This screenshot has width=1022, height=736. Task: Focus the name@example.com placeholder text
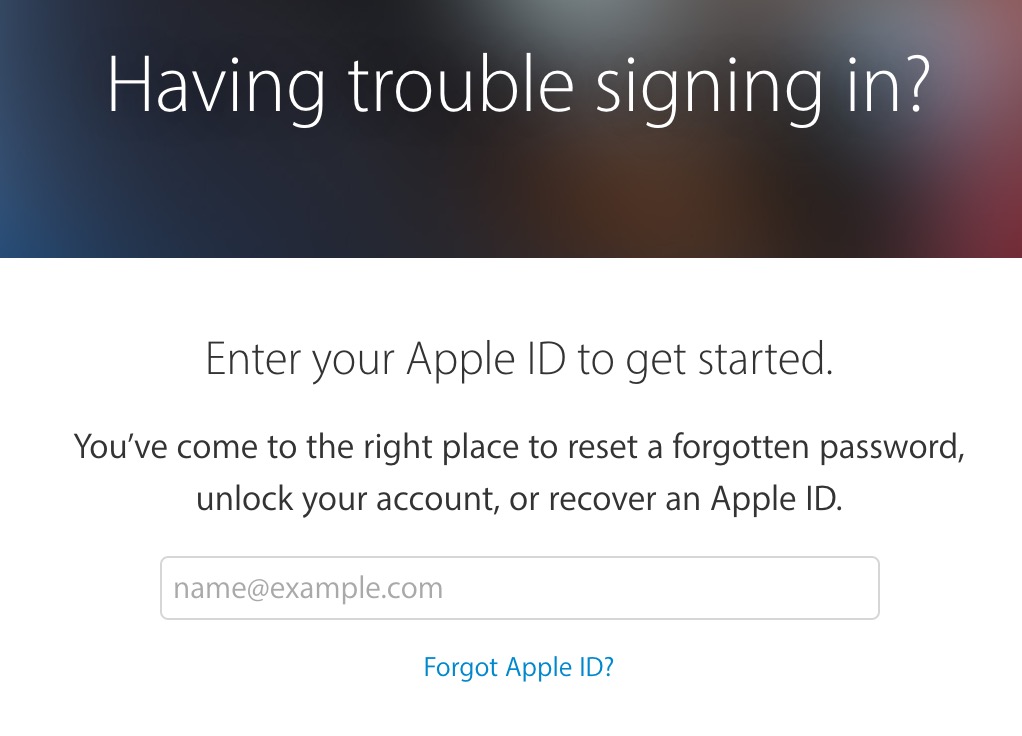coord(308,589)
